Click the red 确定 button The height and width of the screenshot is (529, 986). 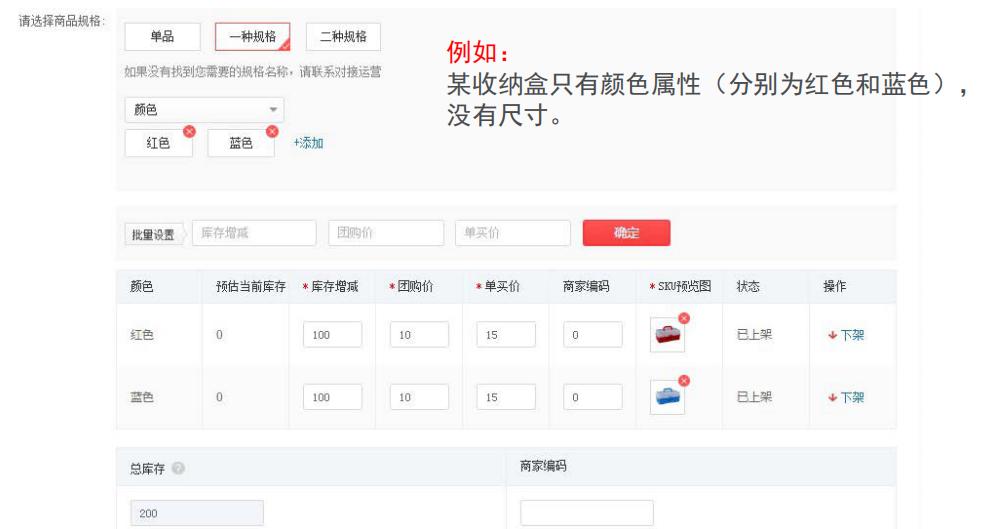pyautogui.click(x=626, y=233)
